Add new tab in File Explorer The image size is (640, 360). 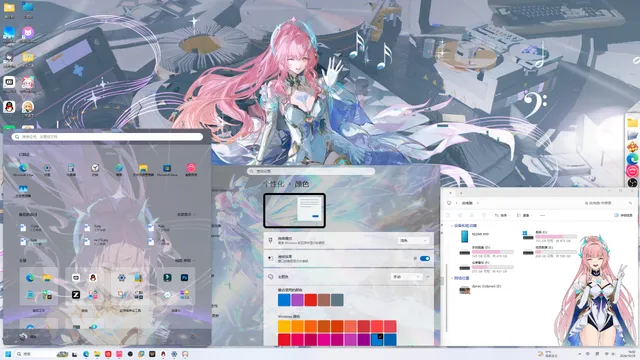[x=461, y=193]
